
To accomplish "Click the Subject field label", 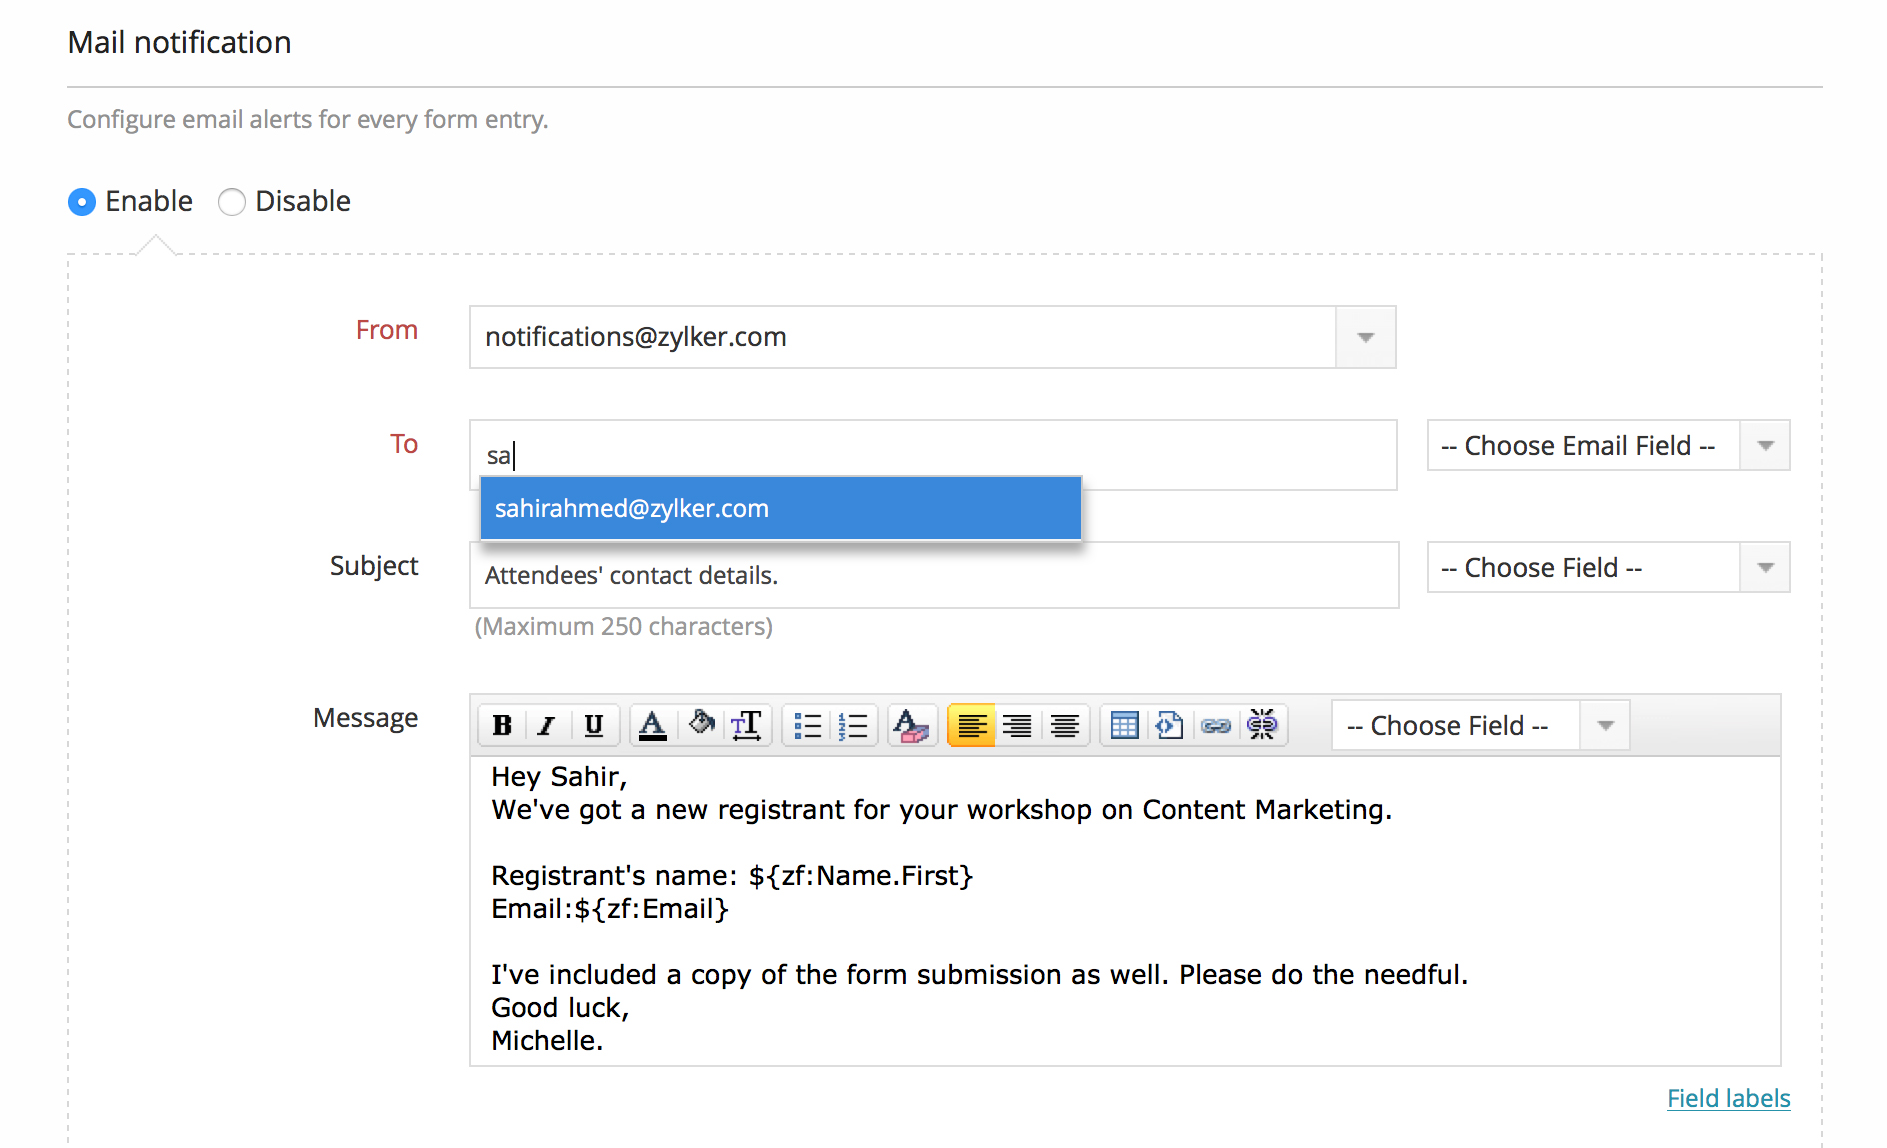I will click(374, 566).
